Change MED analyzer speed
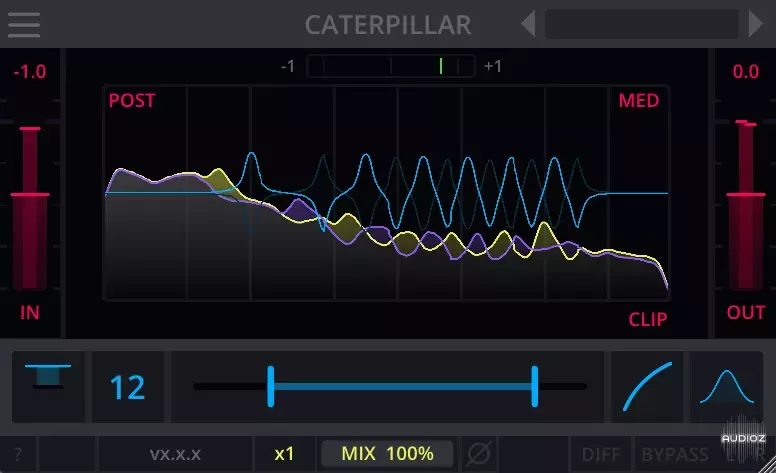 [639, 100]
